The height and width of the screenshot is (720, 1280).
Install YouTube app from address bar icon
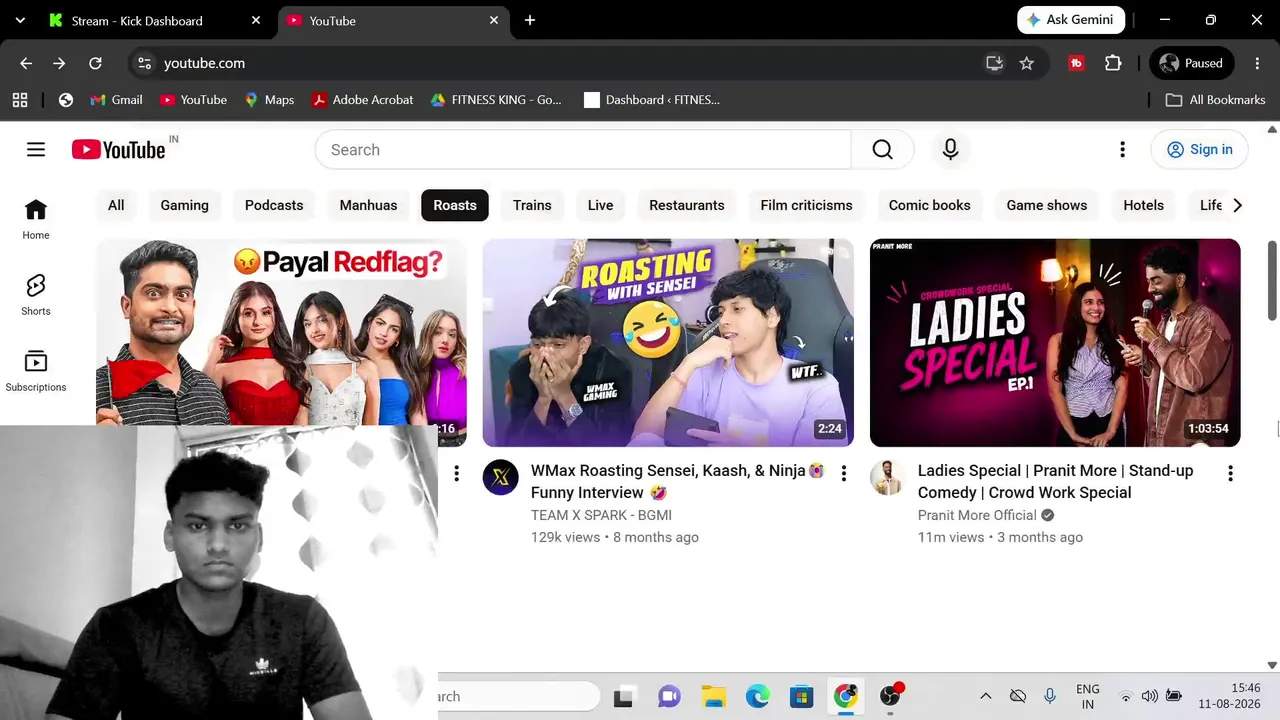tap(994, 63)
